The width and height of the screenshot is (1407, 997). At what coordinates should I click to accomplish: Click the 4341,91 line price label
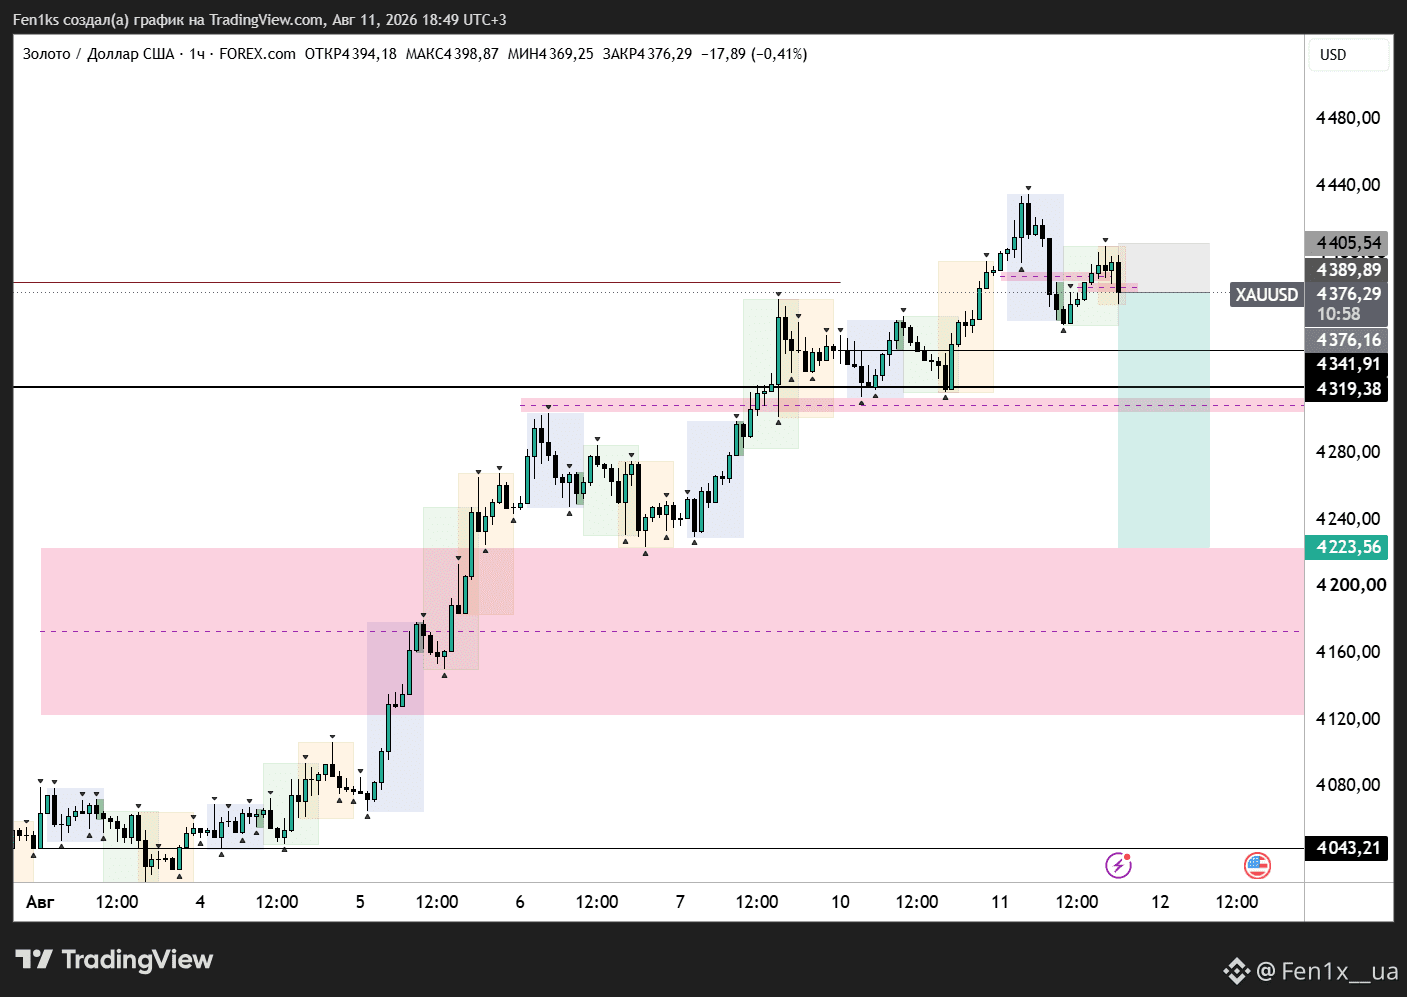(x=1347, y=364)
